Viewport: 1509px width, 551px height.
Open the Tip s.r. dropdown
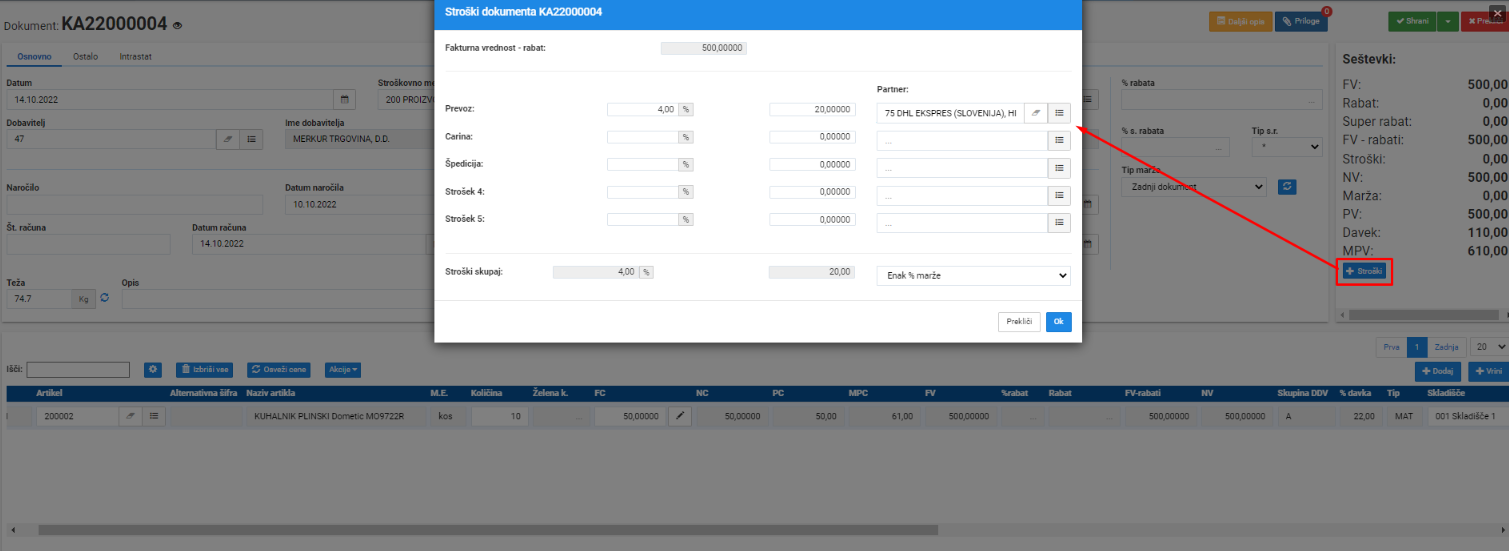coord(1286,147)
